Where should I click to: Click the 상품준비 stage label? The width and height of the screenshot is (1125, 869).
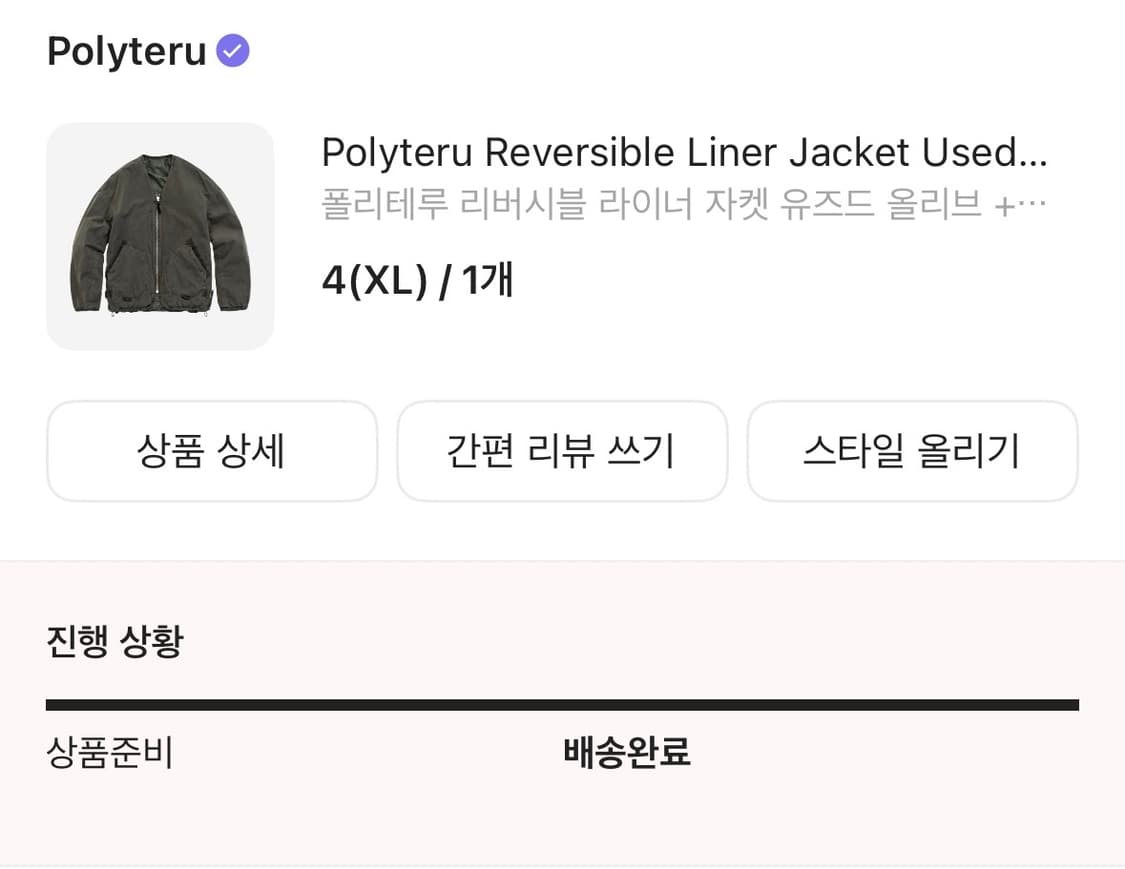point(111,753)
